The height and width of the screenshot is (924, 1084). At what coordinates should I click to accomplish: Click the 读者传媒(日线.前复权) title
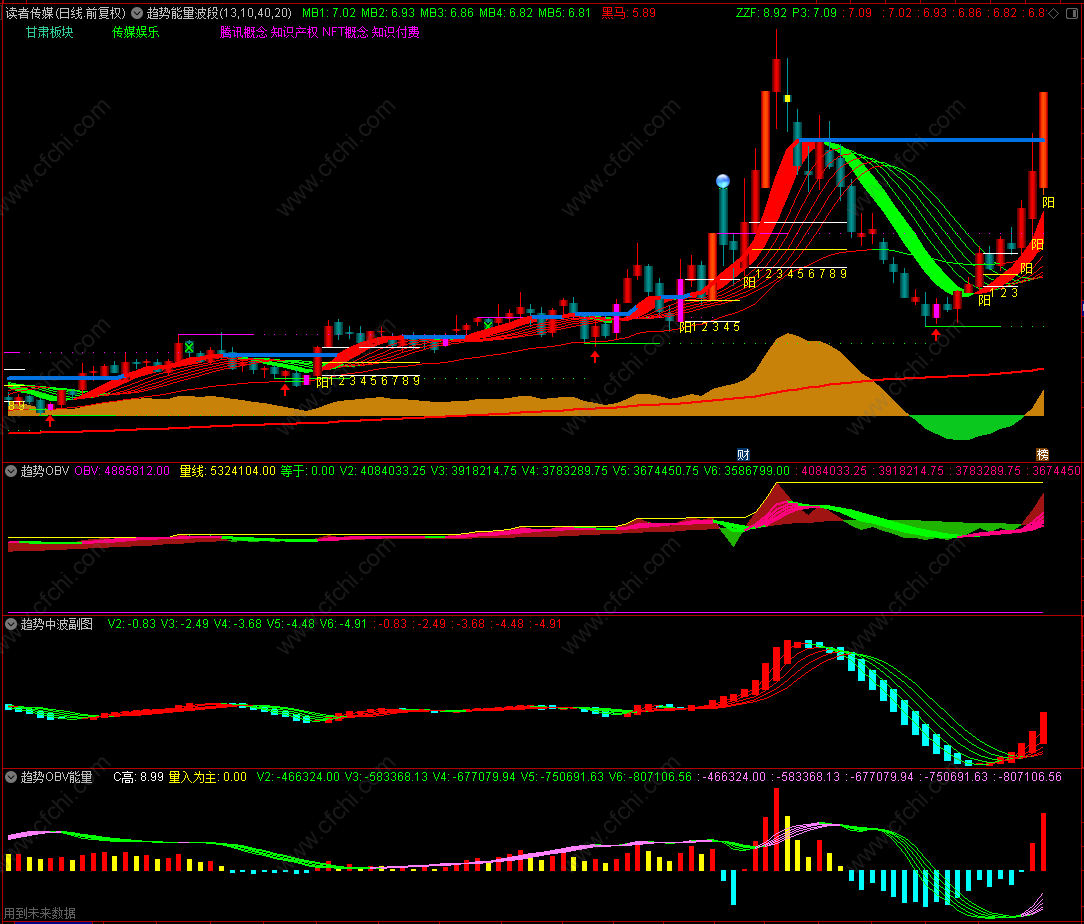pos(66,13)
